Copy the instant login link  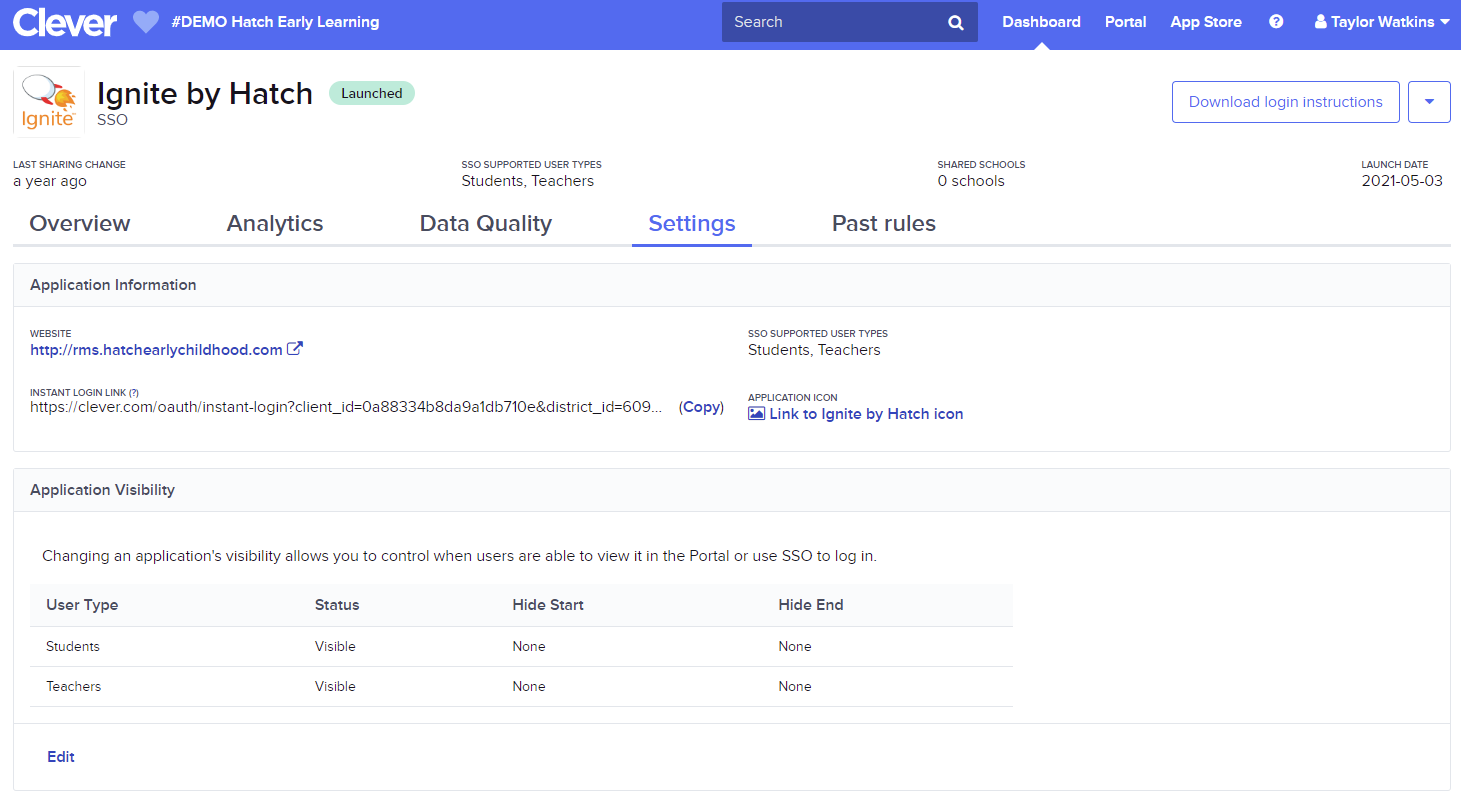701,407
